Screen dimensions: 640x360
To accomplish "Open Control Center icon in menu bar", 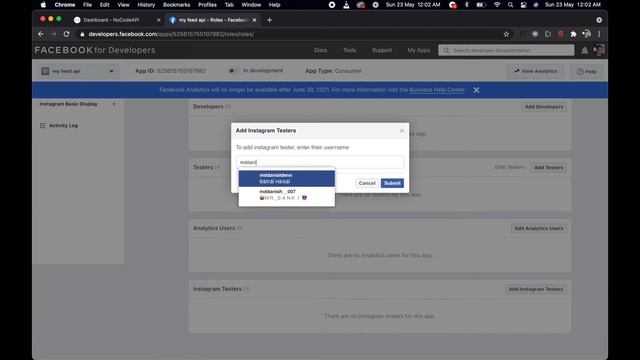I will [524, 5].
